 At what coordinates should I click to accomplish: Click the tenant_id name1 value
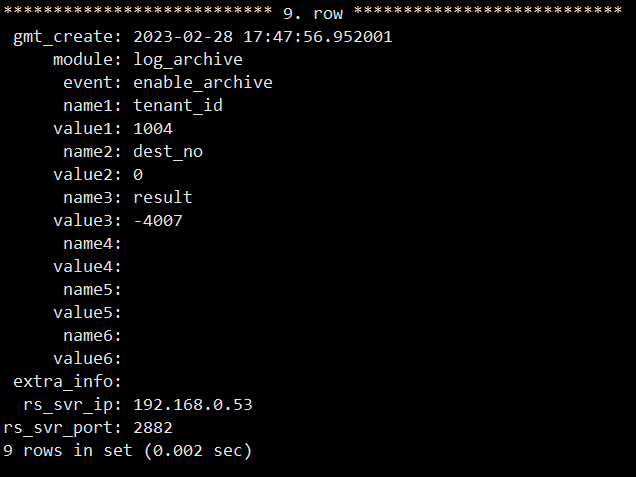pos(178,106)
